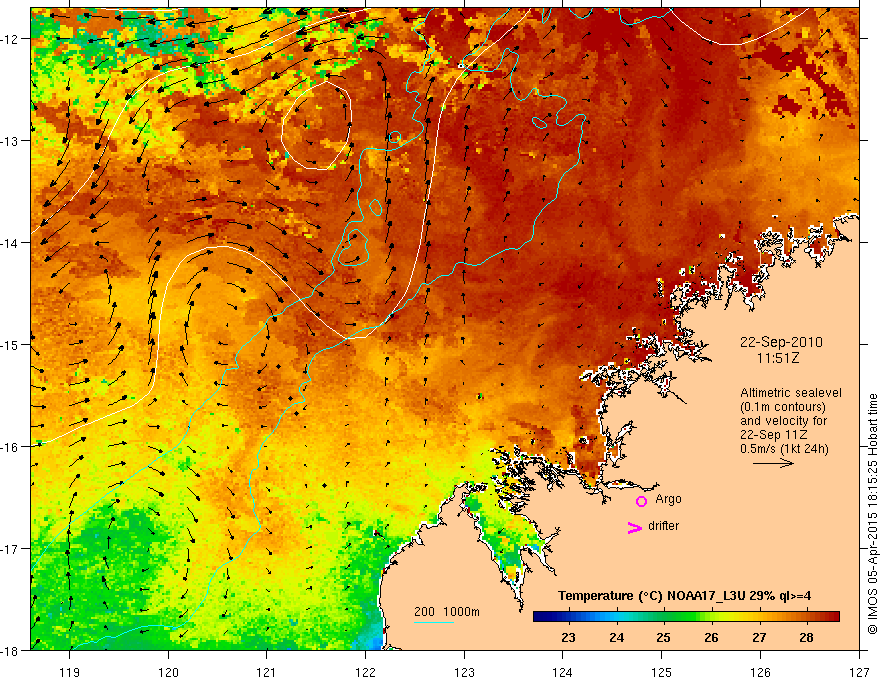Click the 'drifter' legend label

[663, 526]
